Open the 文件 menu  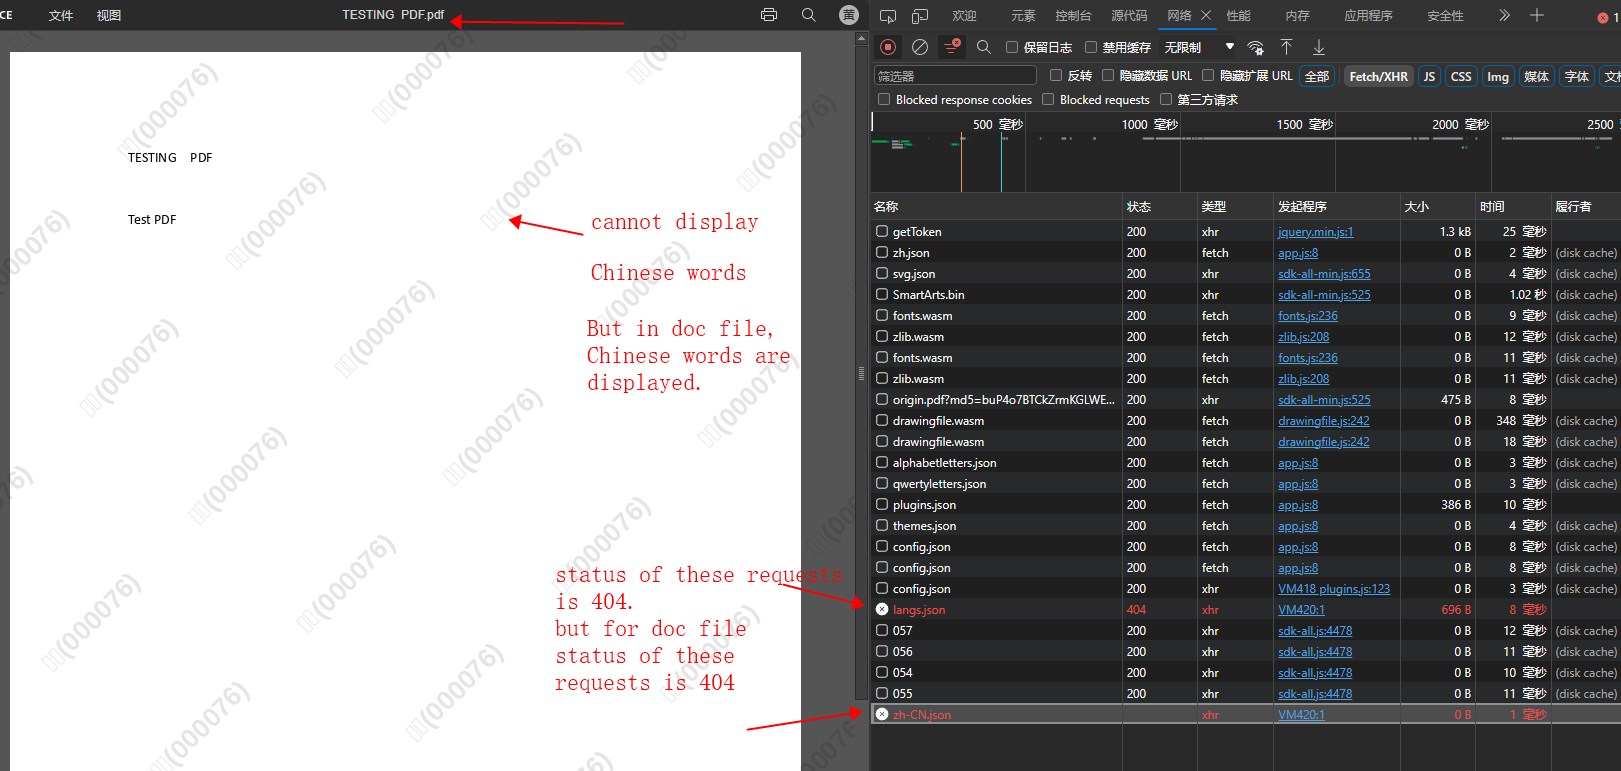click(61, 16)
